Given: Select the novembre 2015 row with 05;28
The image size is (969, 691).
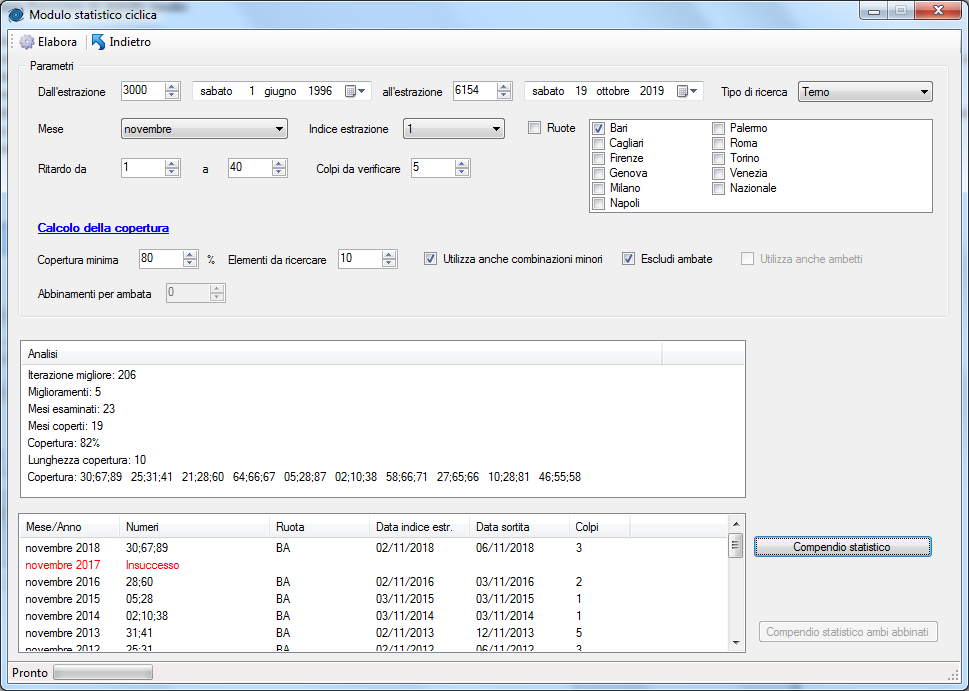Looking at the screenshot, I should (x=374, y=599).
